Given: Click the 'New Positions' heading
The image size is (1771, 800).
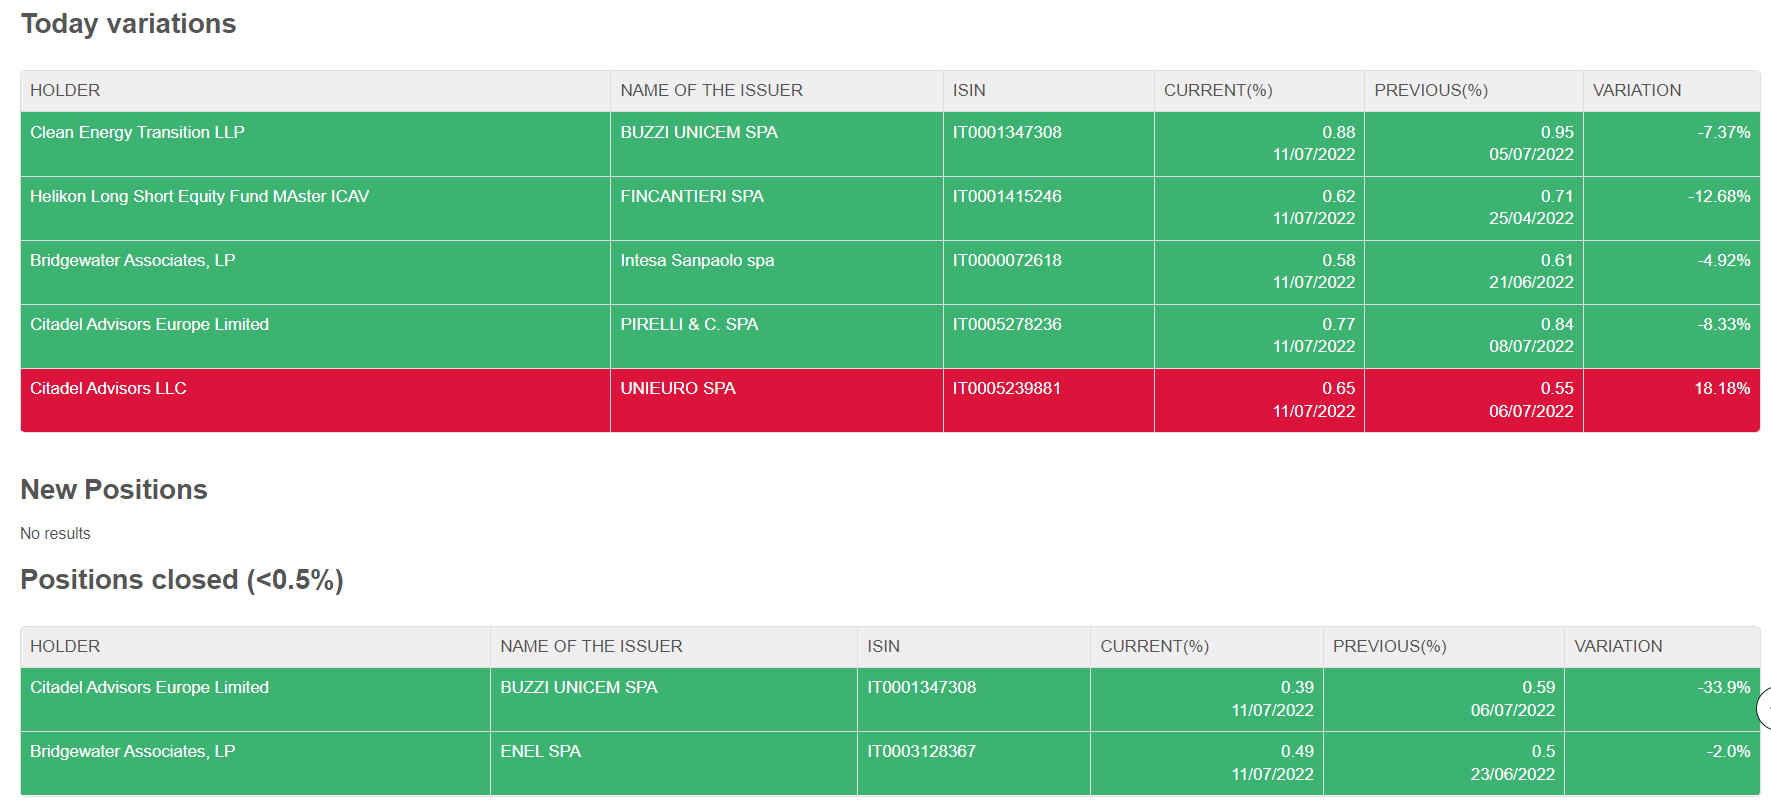Looking at the screenshot, I should (114, 490).
